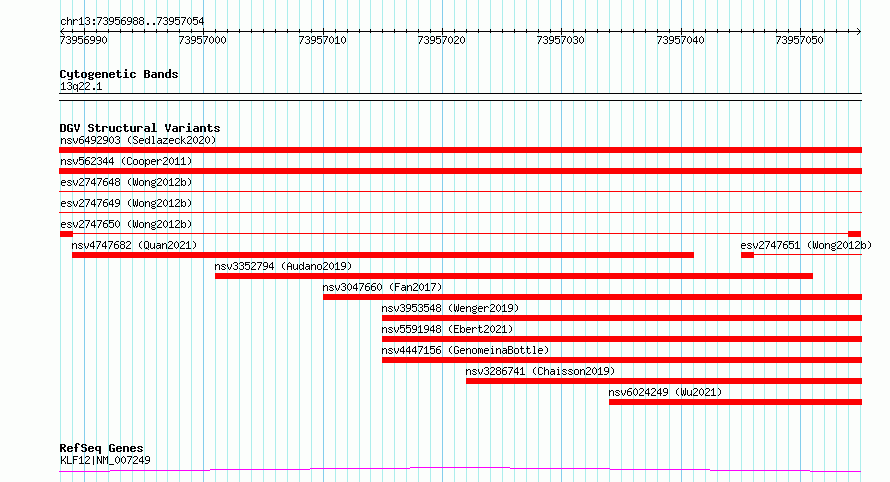Image resolution: width=890 pixels, height=482 pixels.
Task: Click the red bar under nsv6492903
Action: pos(460,150)
